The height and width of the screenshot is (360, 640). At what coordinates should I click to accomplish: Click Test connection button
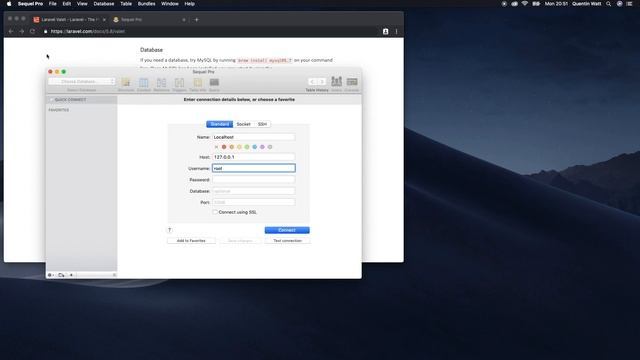pyautogui.click(x=287, y=241)
